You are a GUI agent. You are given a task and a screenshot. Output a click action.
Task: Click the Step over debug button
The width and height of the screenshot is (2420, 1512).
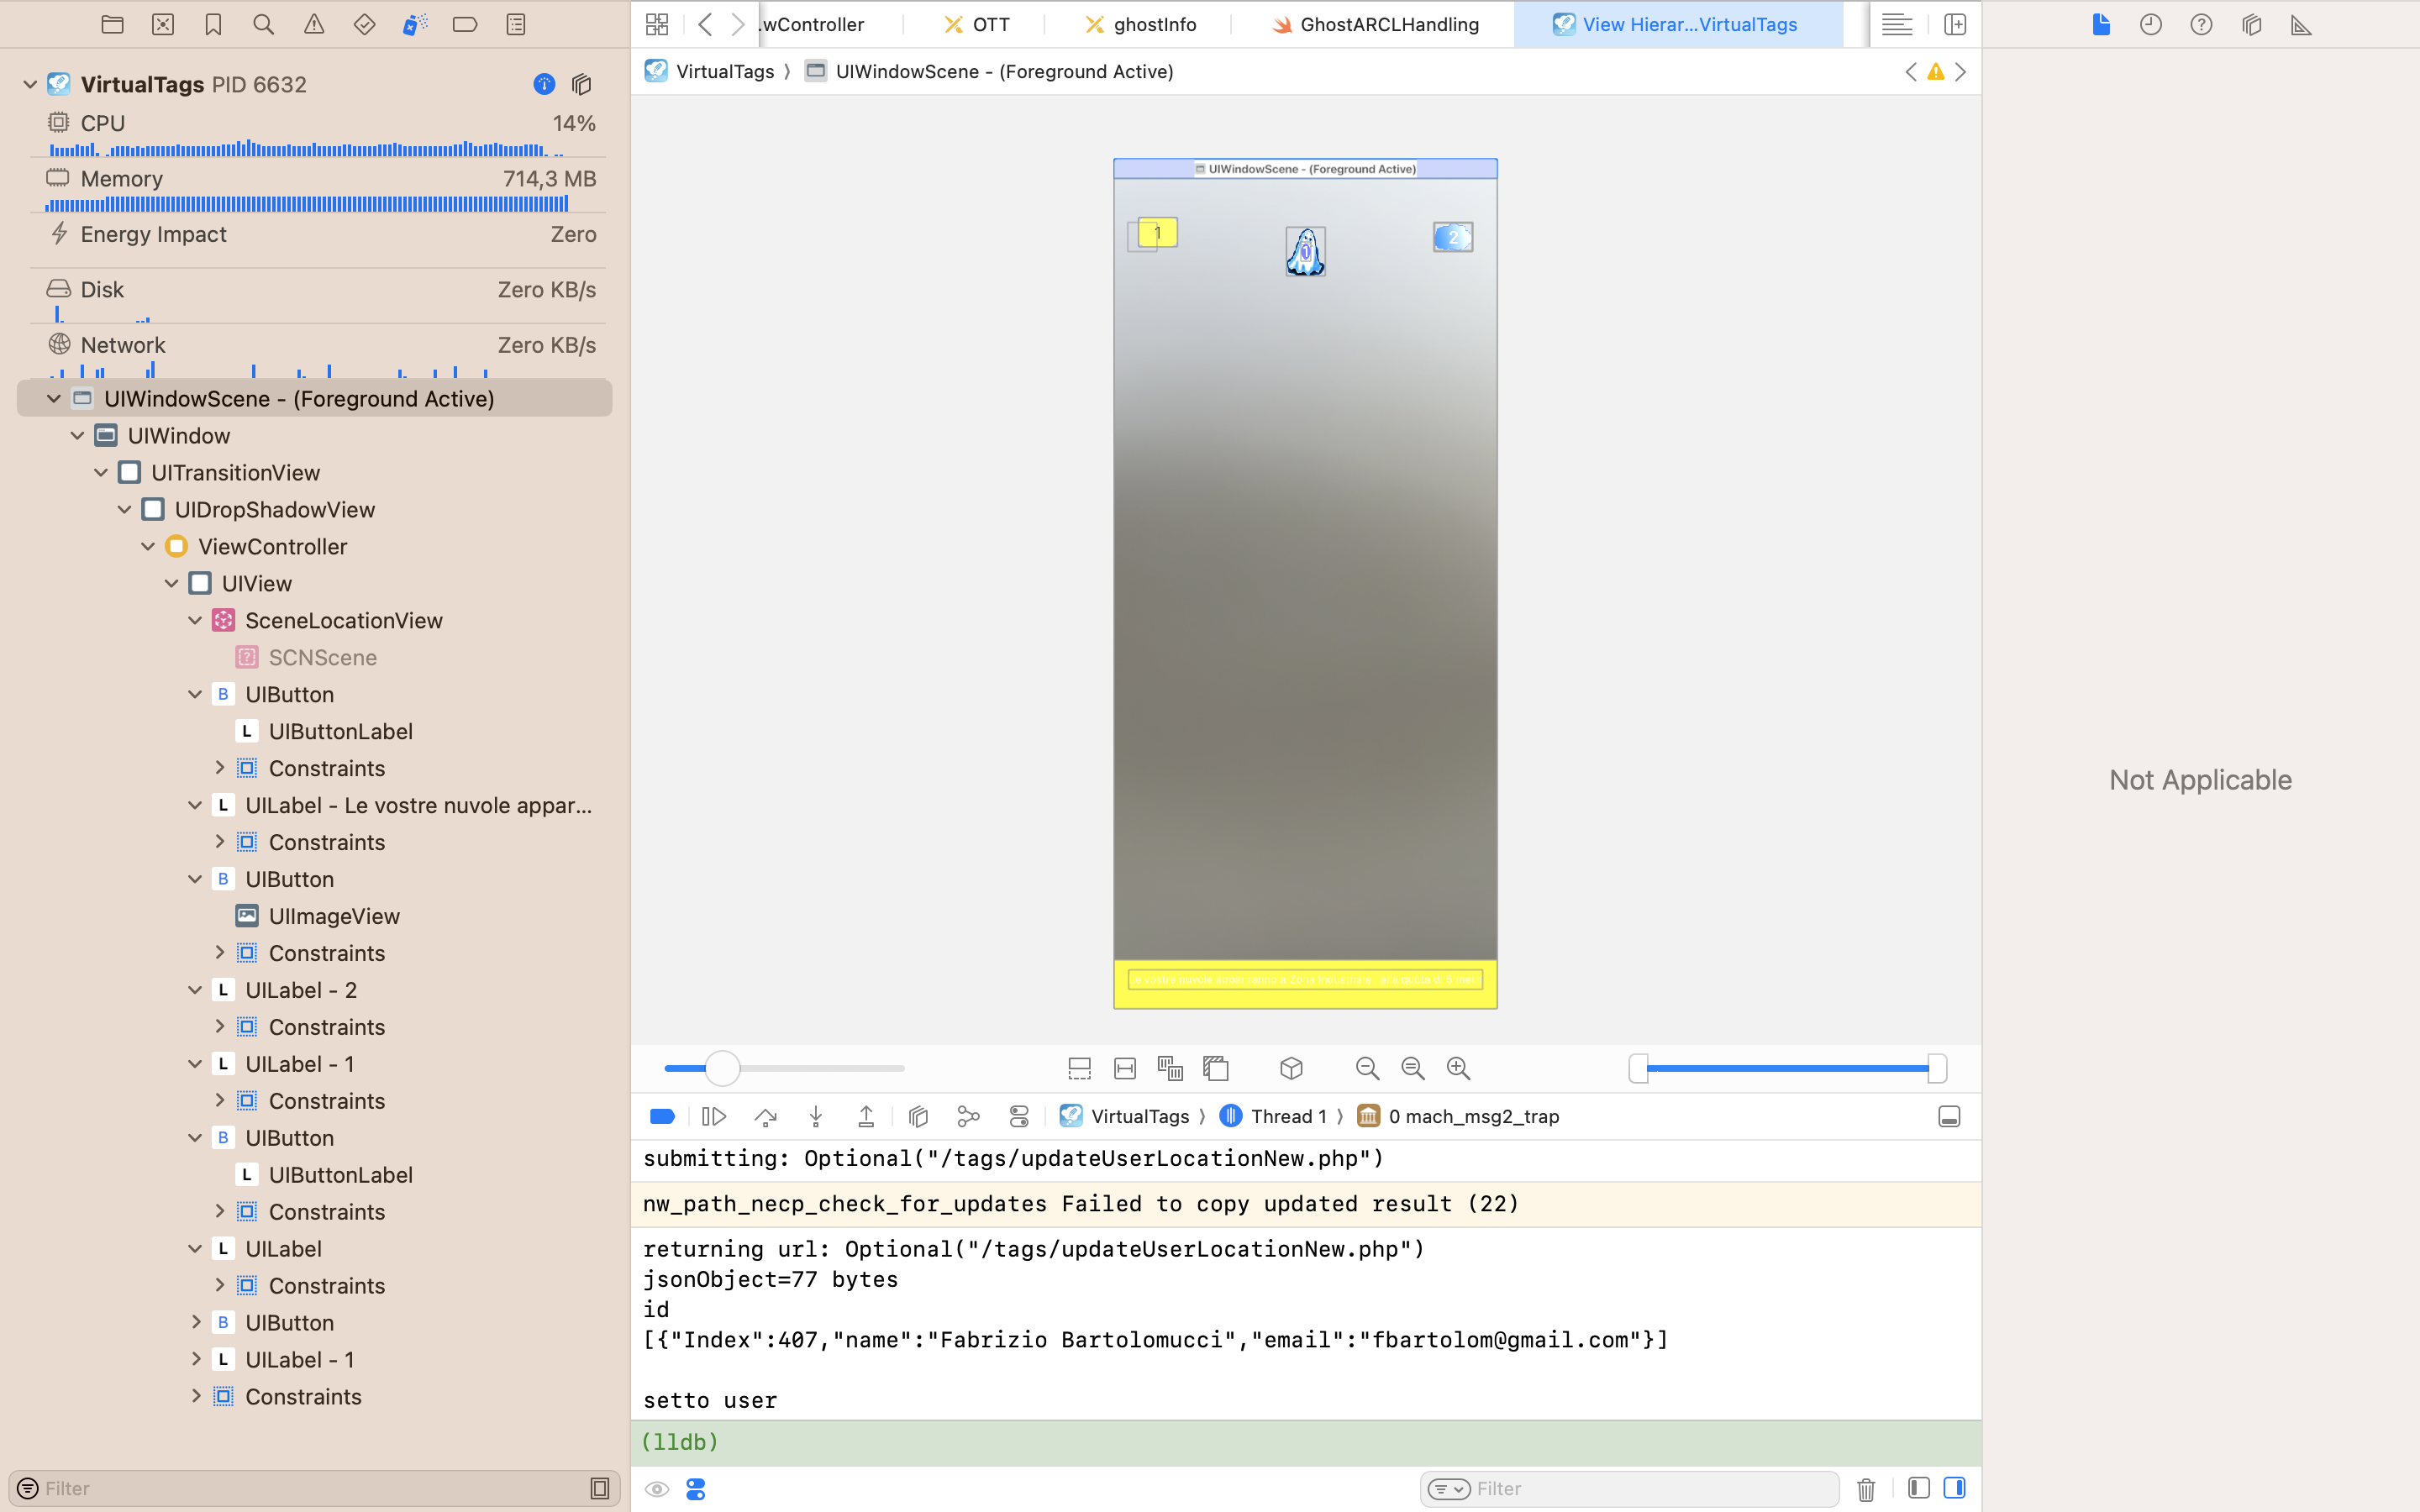766,1116
